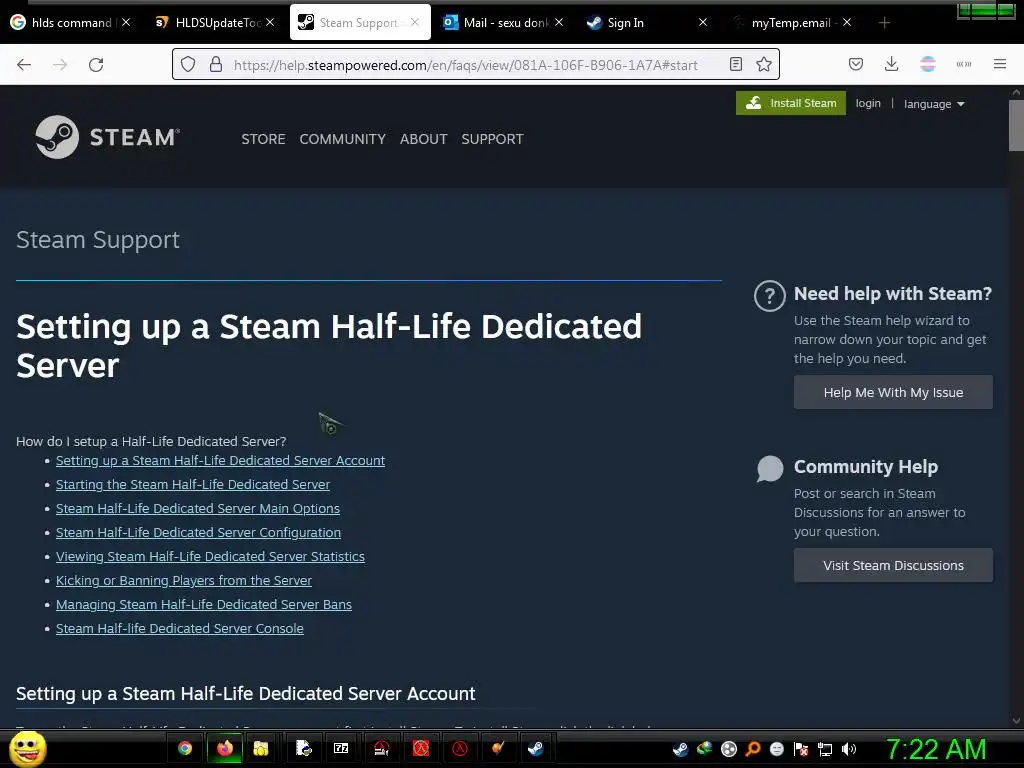Open the network tray icon
The width and height of the screenshot is (1024, 768).
[825, 749]
